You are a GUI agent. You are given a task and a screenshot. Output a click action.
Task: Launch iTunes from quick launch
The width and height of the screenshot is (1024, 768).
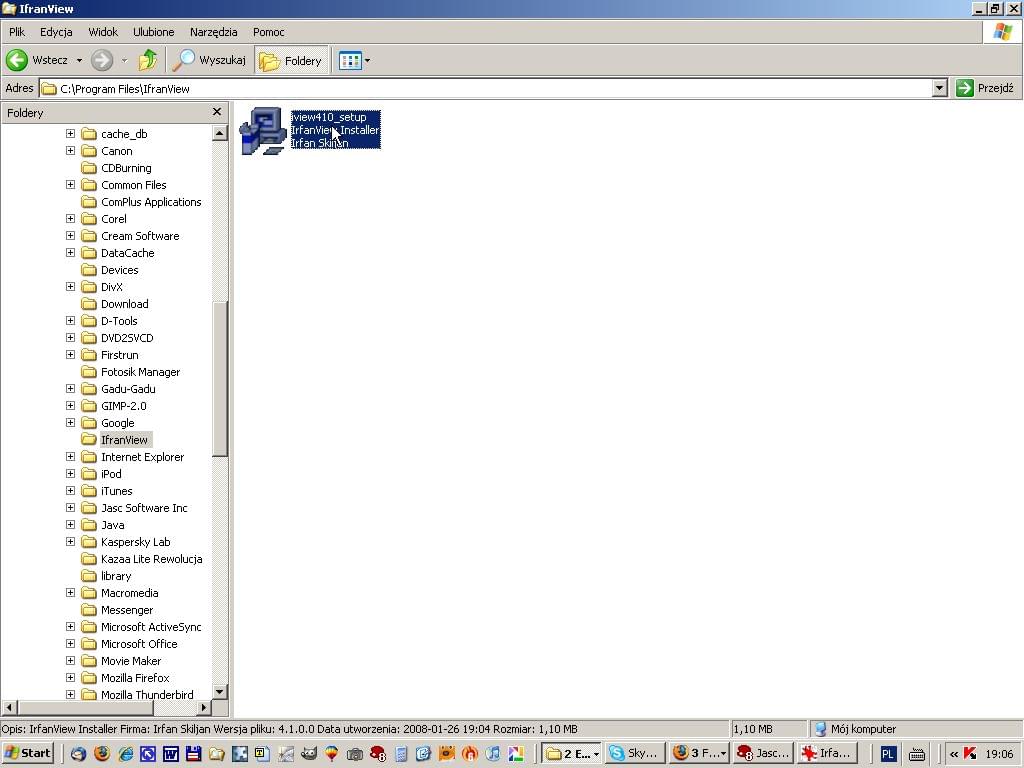492,754
